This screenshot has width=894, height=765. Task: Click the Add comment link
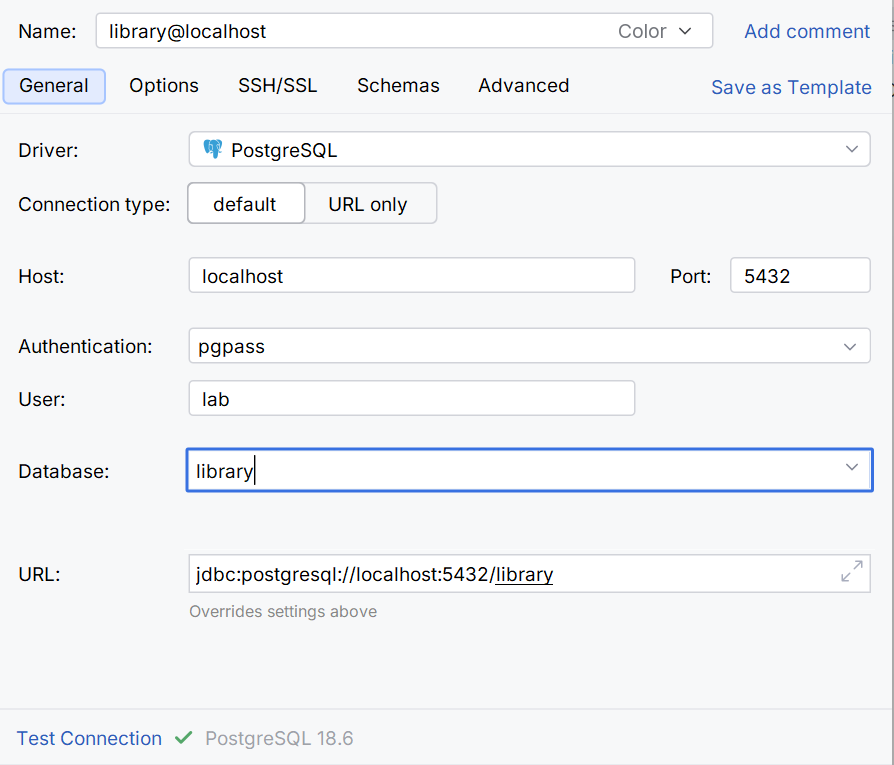(807, 31)
